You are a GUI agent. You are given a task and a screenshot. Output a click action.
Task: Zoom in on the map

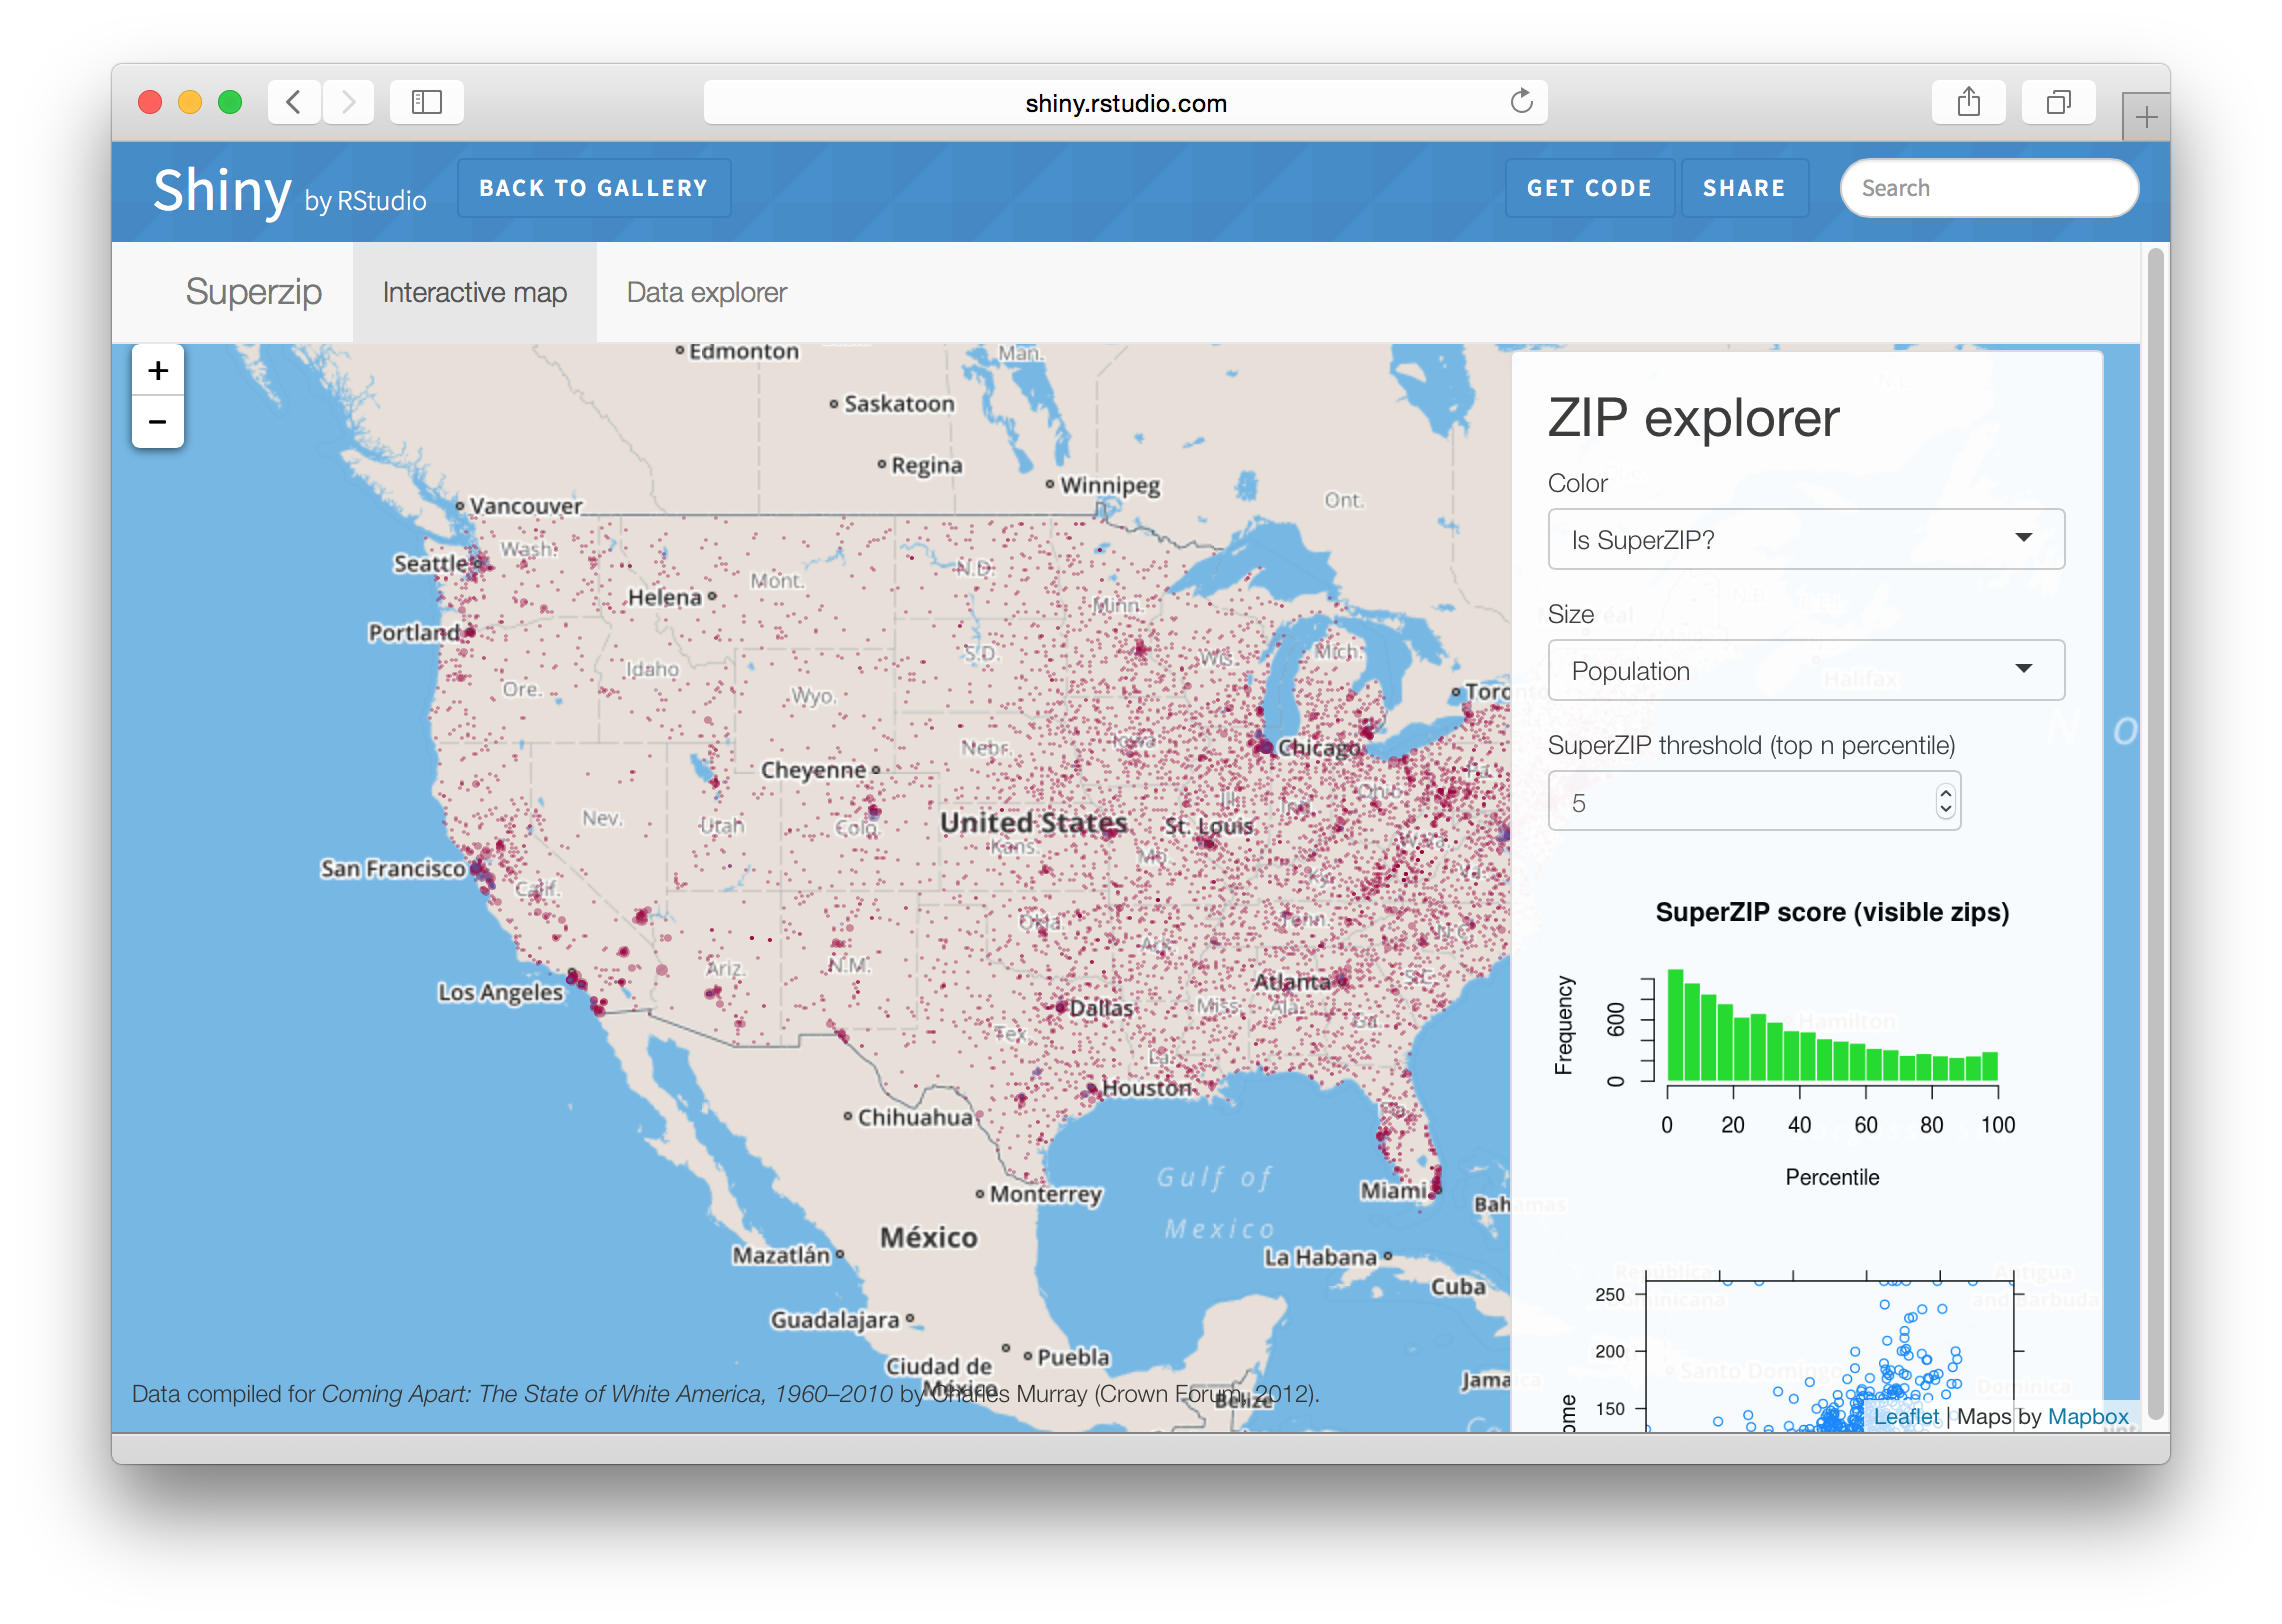coord(157,369)
